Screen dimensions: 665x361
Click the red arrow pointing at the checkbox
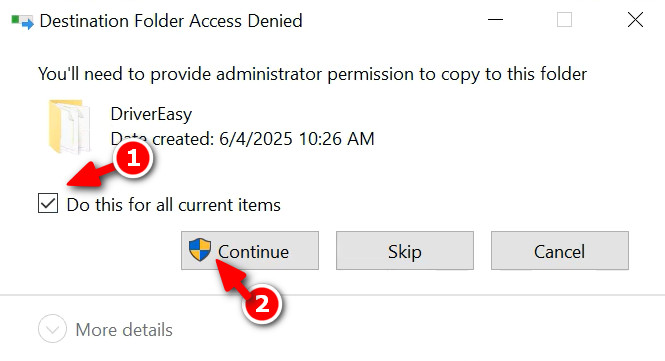[90, 175]
